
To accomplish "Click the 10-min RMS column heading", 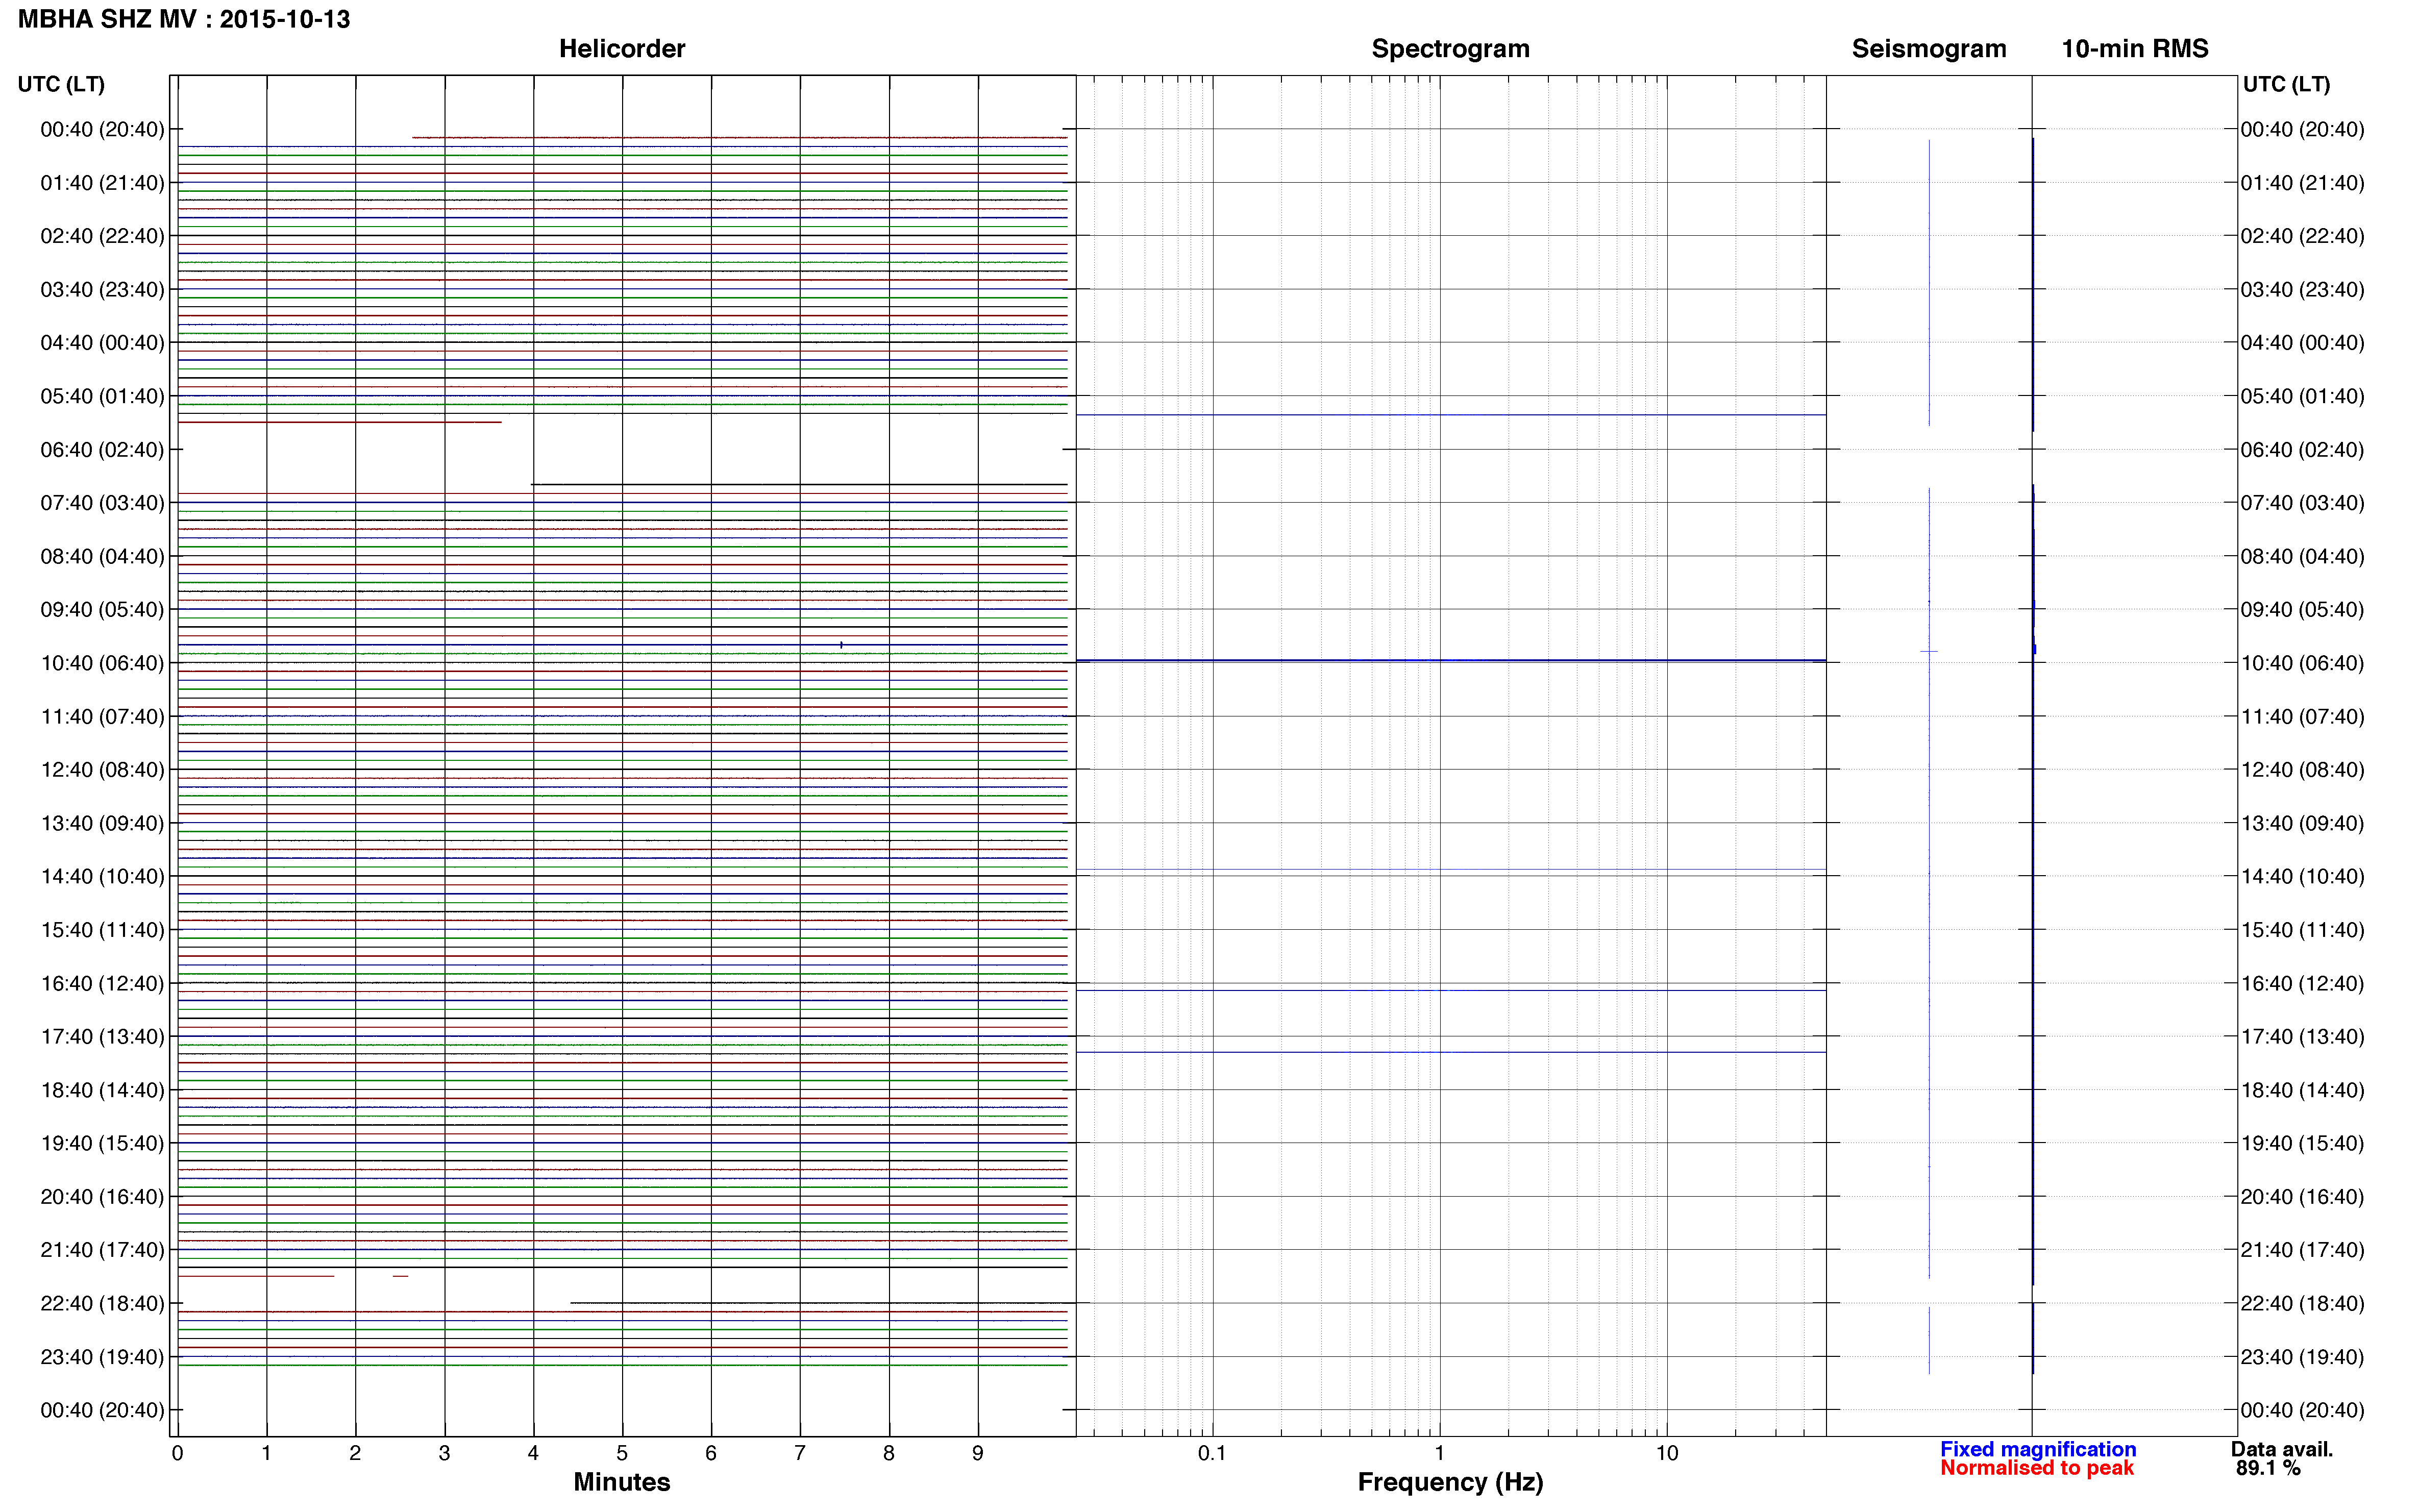I will [x=2135, y=48].
